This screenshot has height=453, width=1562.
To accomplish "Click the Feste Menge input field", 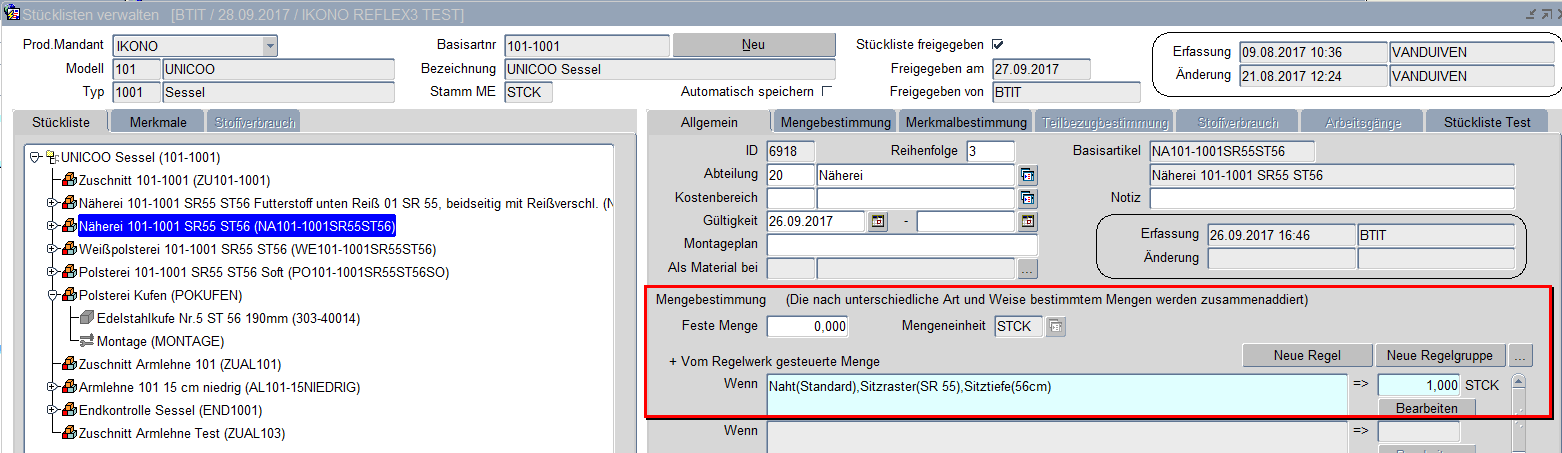I will pyautogui.click(x=808, y=326).
